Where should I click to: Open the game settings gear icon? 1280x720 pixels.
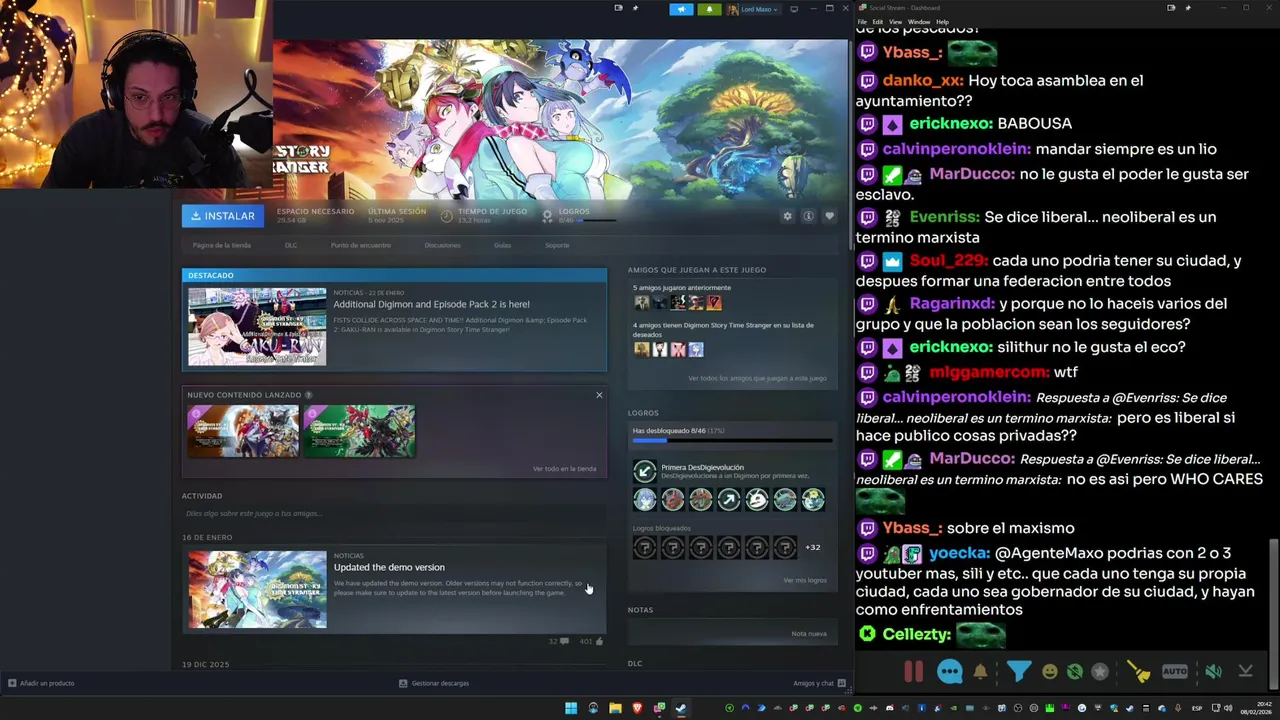(x=787, y=216)
